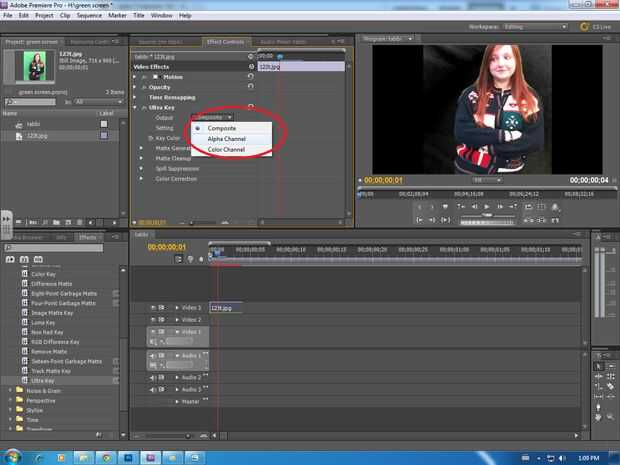Select 123t.jpg in the Project bin
This screenshot has width=620, height=465.
pyautogui.click(x=37, y=136)
